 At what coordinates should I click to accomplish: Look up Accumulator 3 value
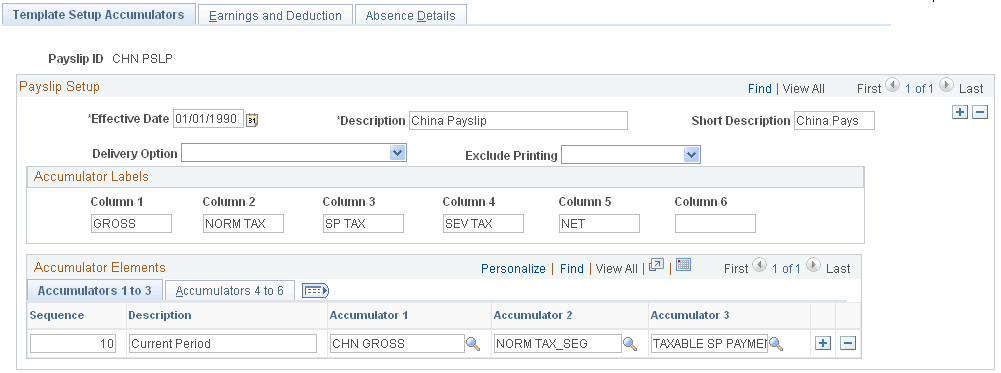pos(776,344)
